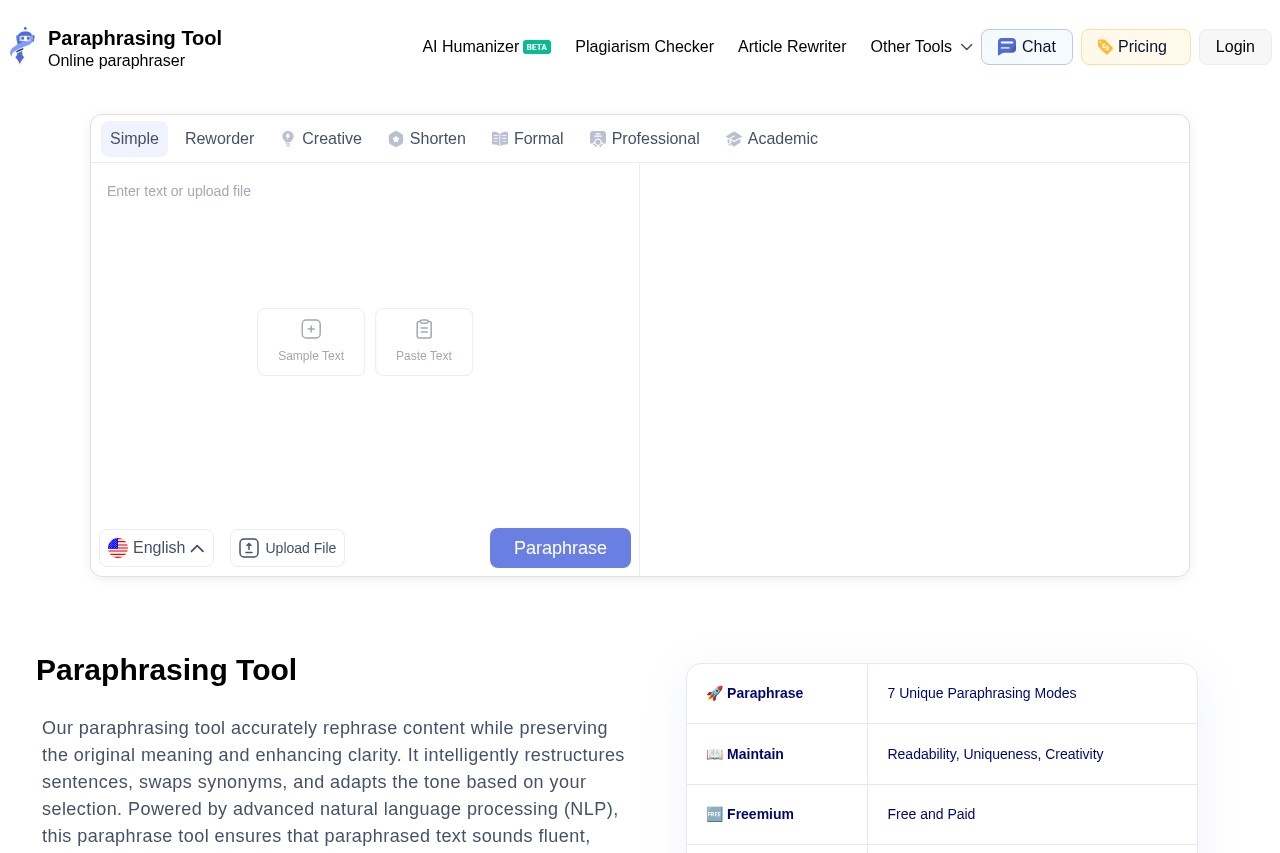Click the Chat speech bubble icon
1280x853 pixels.
pos(1006,47)
